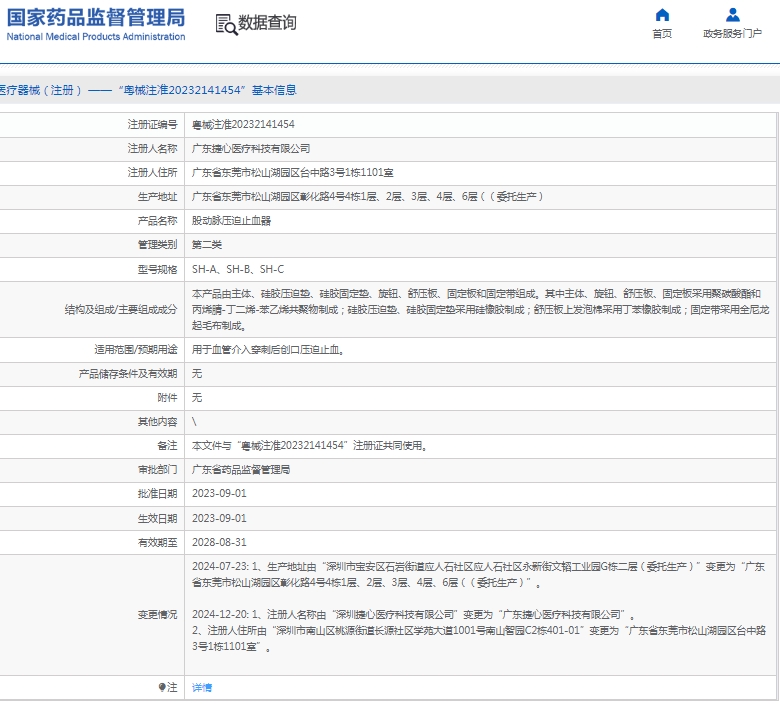The width and height of the screenshot is (780, 706).
Task: Select the registration number value 粤械注准20232141454
Action: (243, 124)
